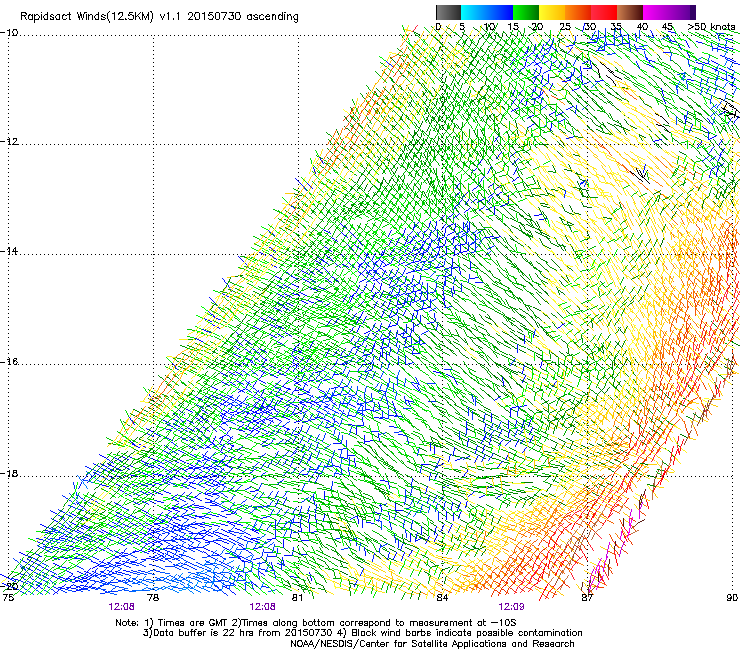Select the red 30-35 knots legend color
Viewport: 740px width, 650px height.
604,12
